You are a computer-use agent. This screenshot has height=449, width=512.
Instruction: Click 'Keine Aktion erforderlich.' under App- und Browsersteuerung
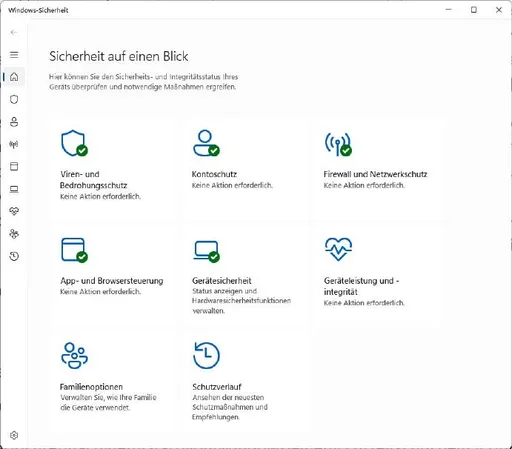100,292
